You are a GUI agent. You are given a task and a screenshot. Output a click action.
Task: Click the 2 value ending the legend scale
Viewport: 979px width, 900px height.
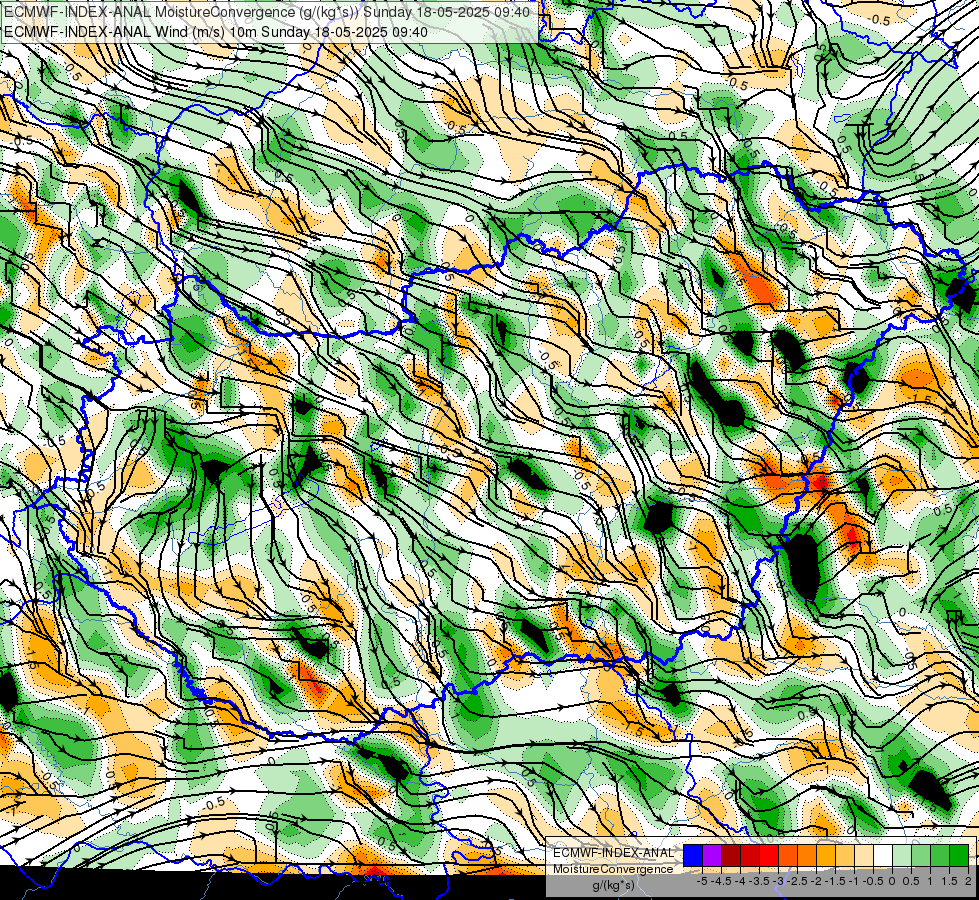[x=968, y=881]
